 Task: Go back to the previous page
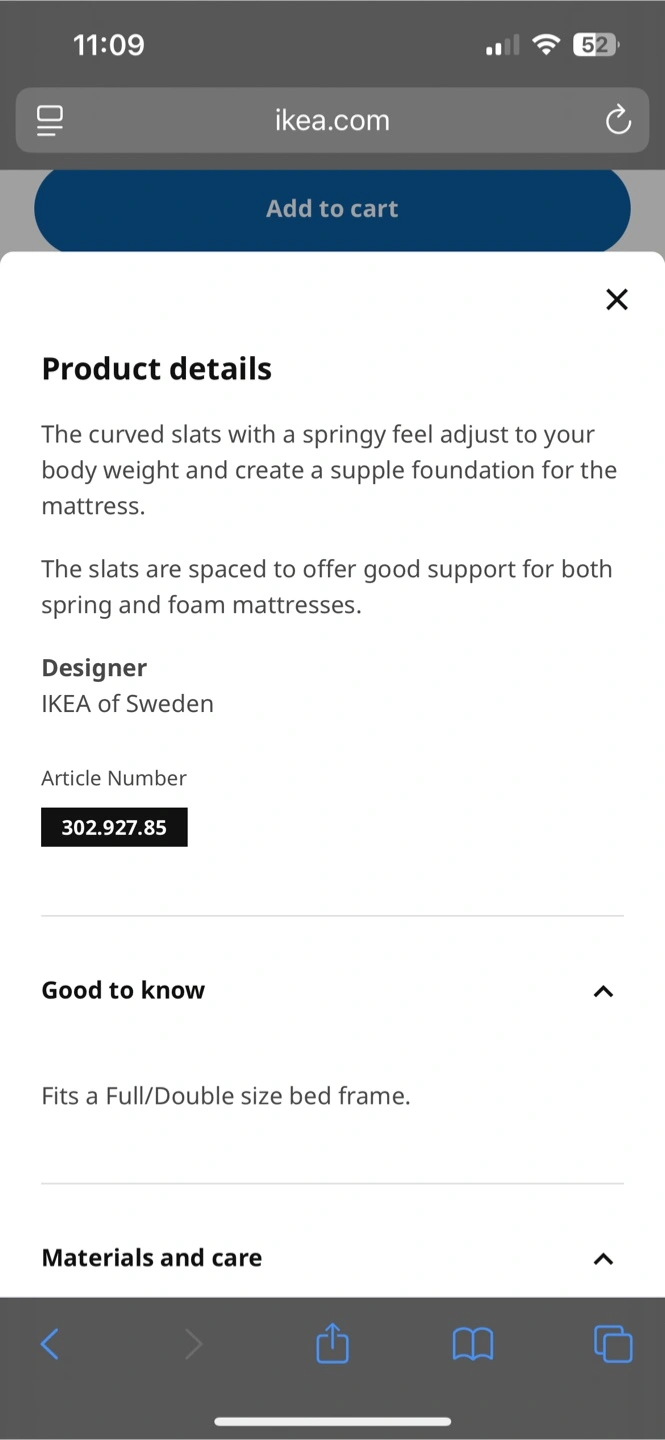(50, 1344)
